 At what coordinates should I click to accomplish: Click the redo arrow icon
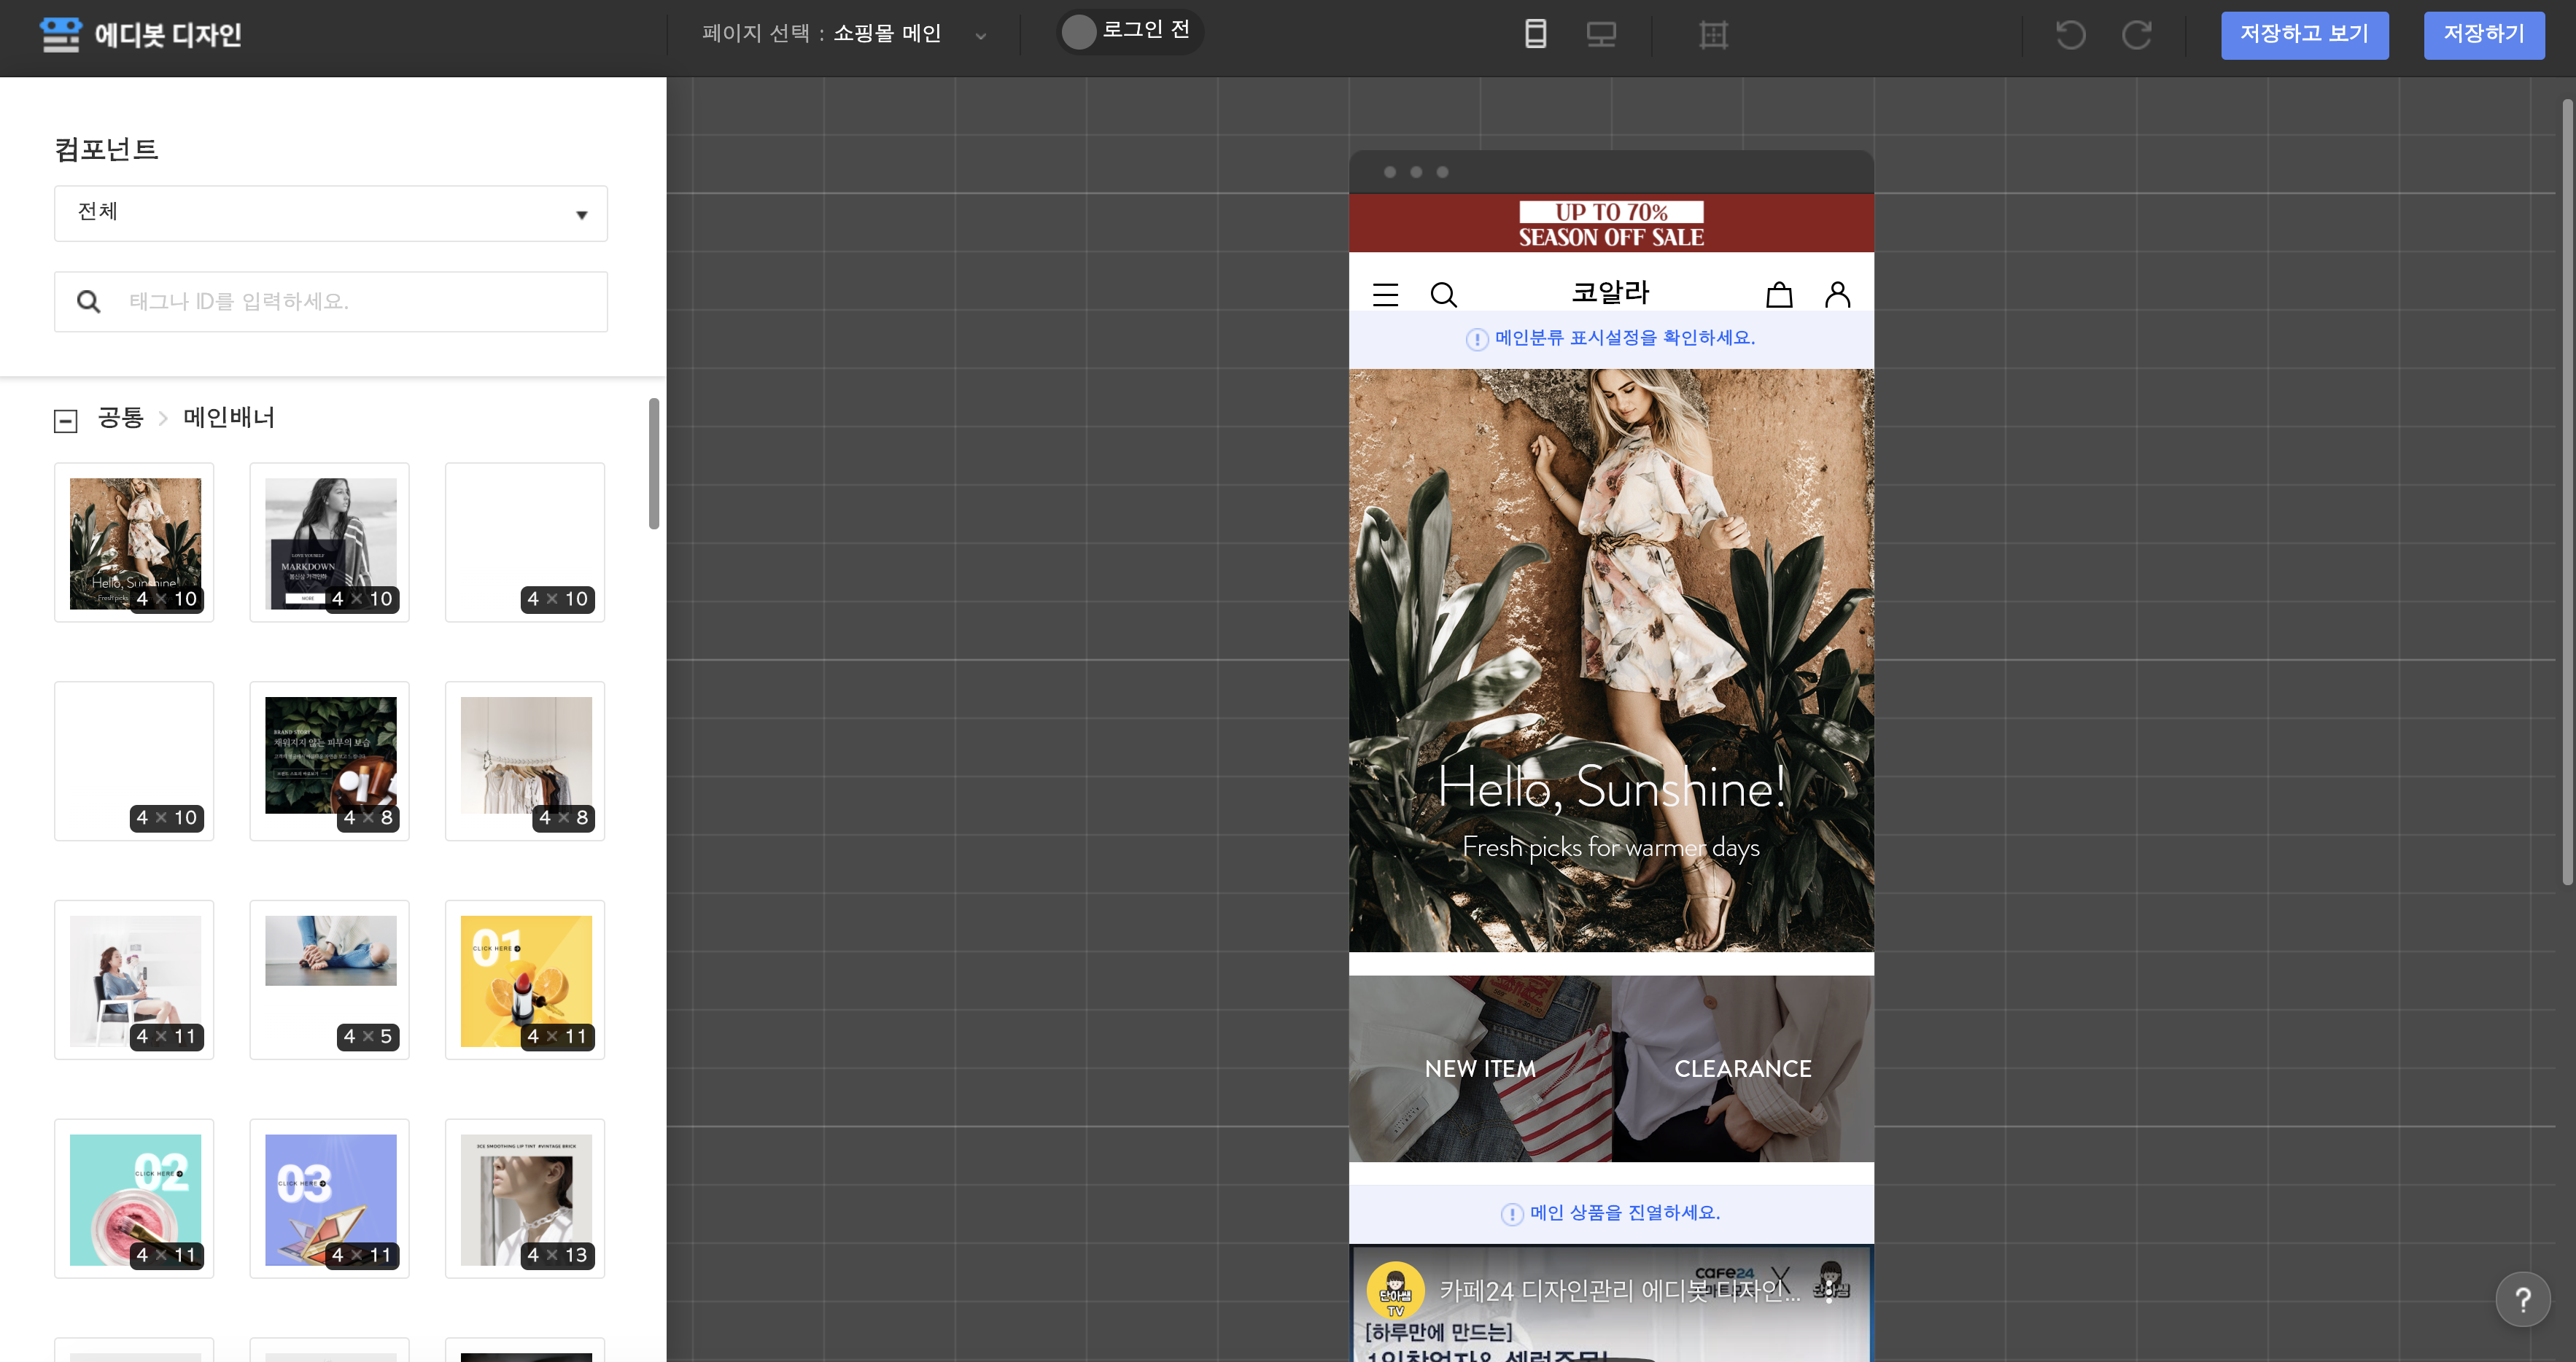pos(2137,35)
